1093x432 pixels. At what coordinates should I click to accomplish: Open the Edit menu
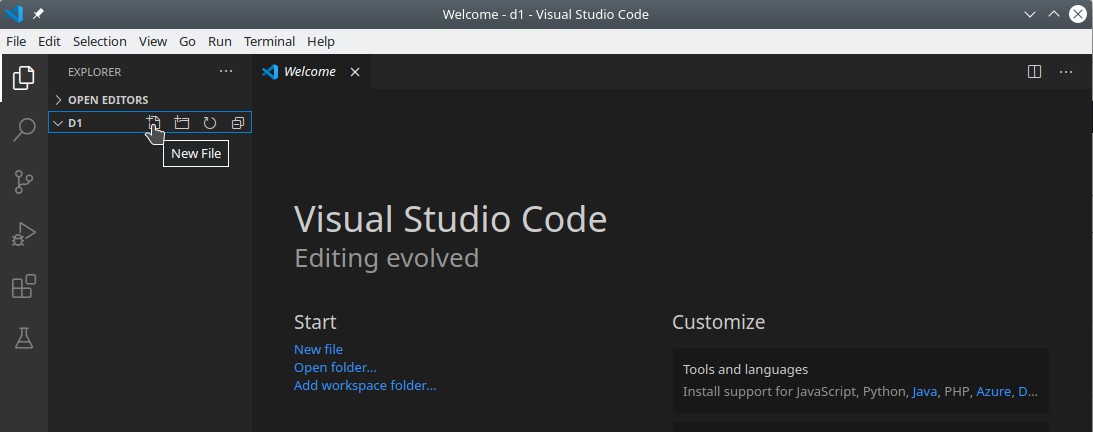coord(49,41)
